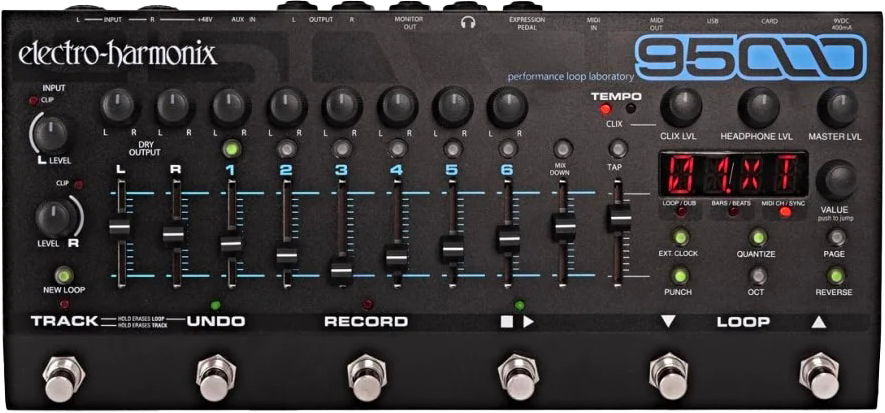
Task: Push the VALUE knob to jump
Action: point(836,180)
